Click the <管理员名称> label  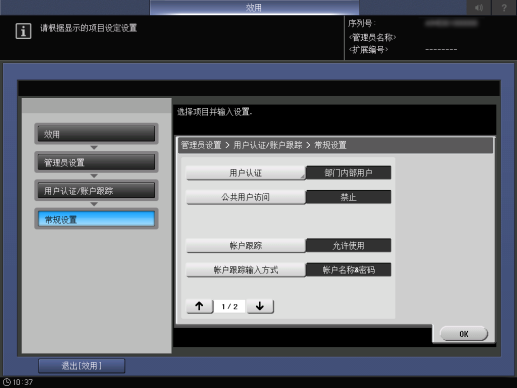(372, 37)
